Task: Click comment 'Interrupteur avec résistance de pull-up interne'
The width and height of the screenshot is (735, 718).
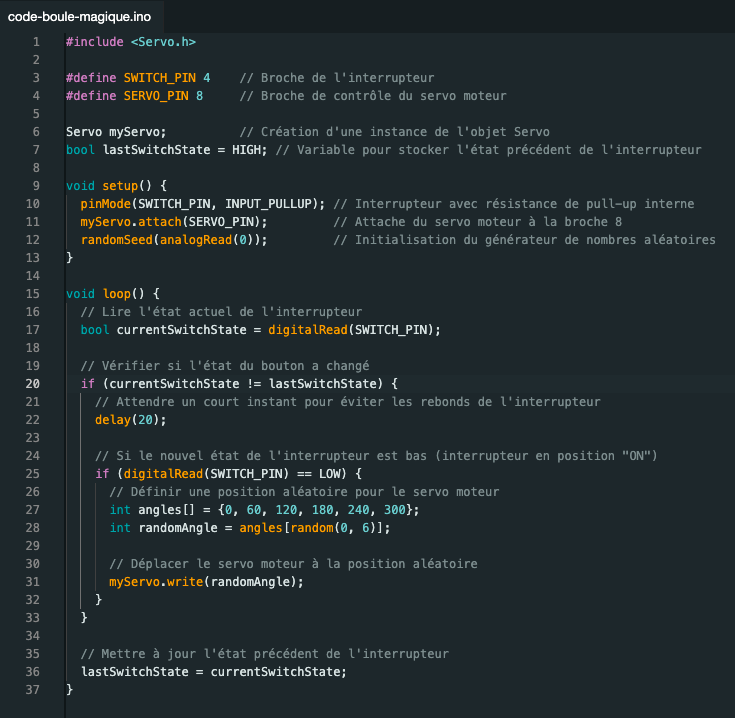Action: (x=514, y=204)
